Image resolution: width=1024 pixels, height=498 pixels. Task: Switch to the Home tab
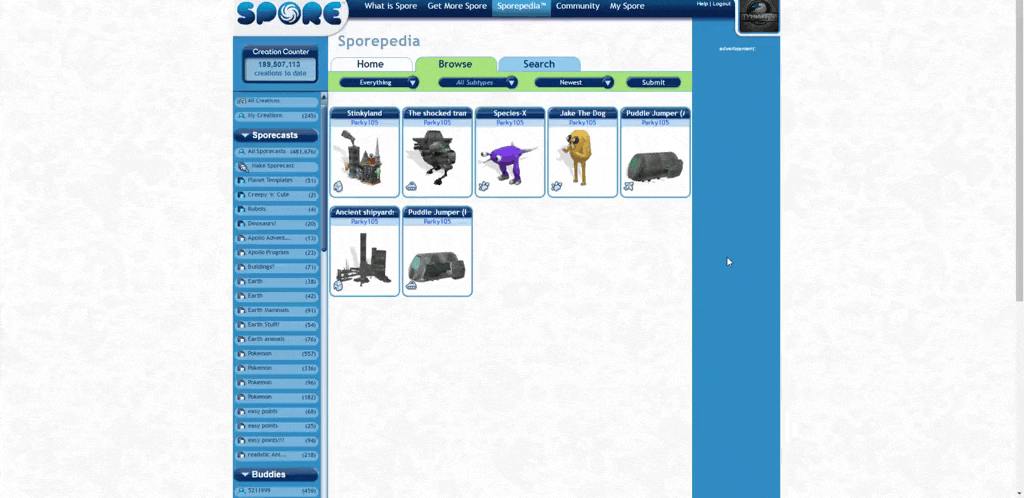tap(370, 64)
